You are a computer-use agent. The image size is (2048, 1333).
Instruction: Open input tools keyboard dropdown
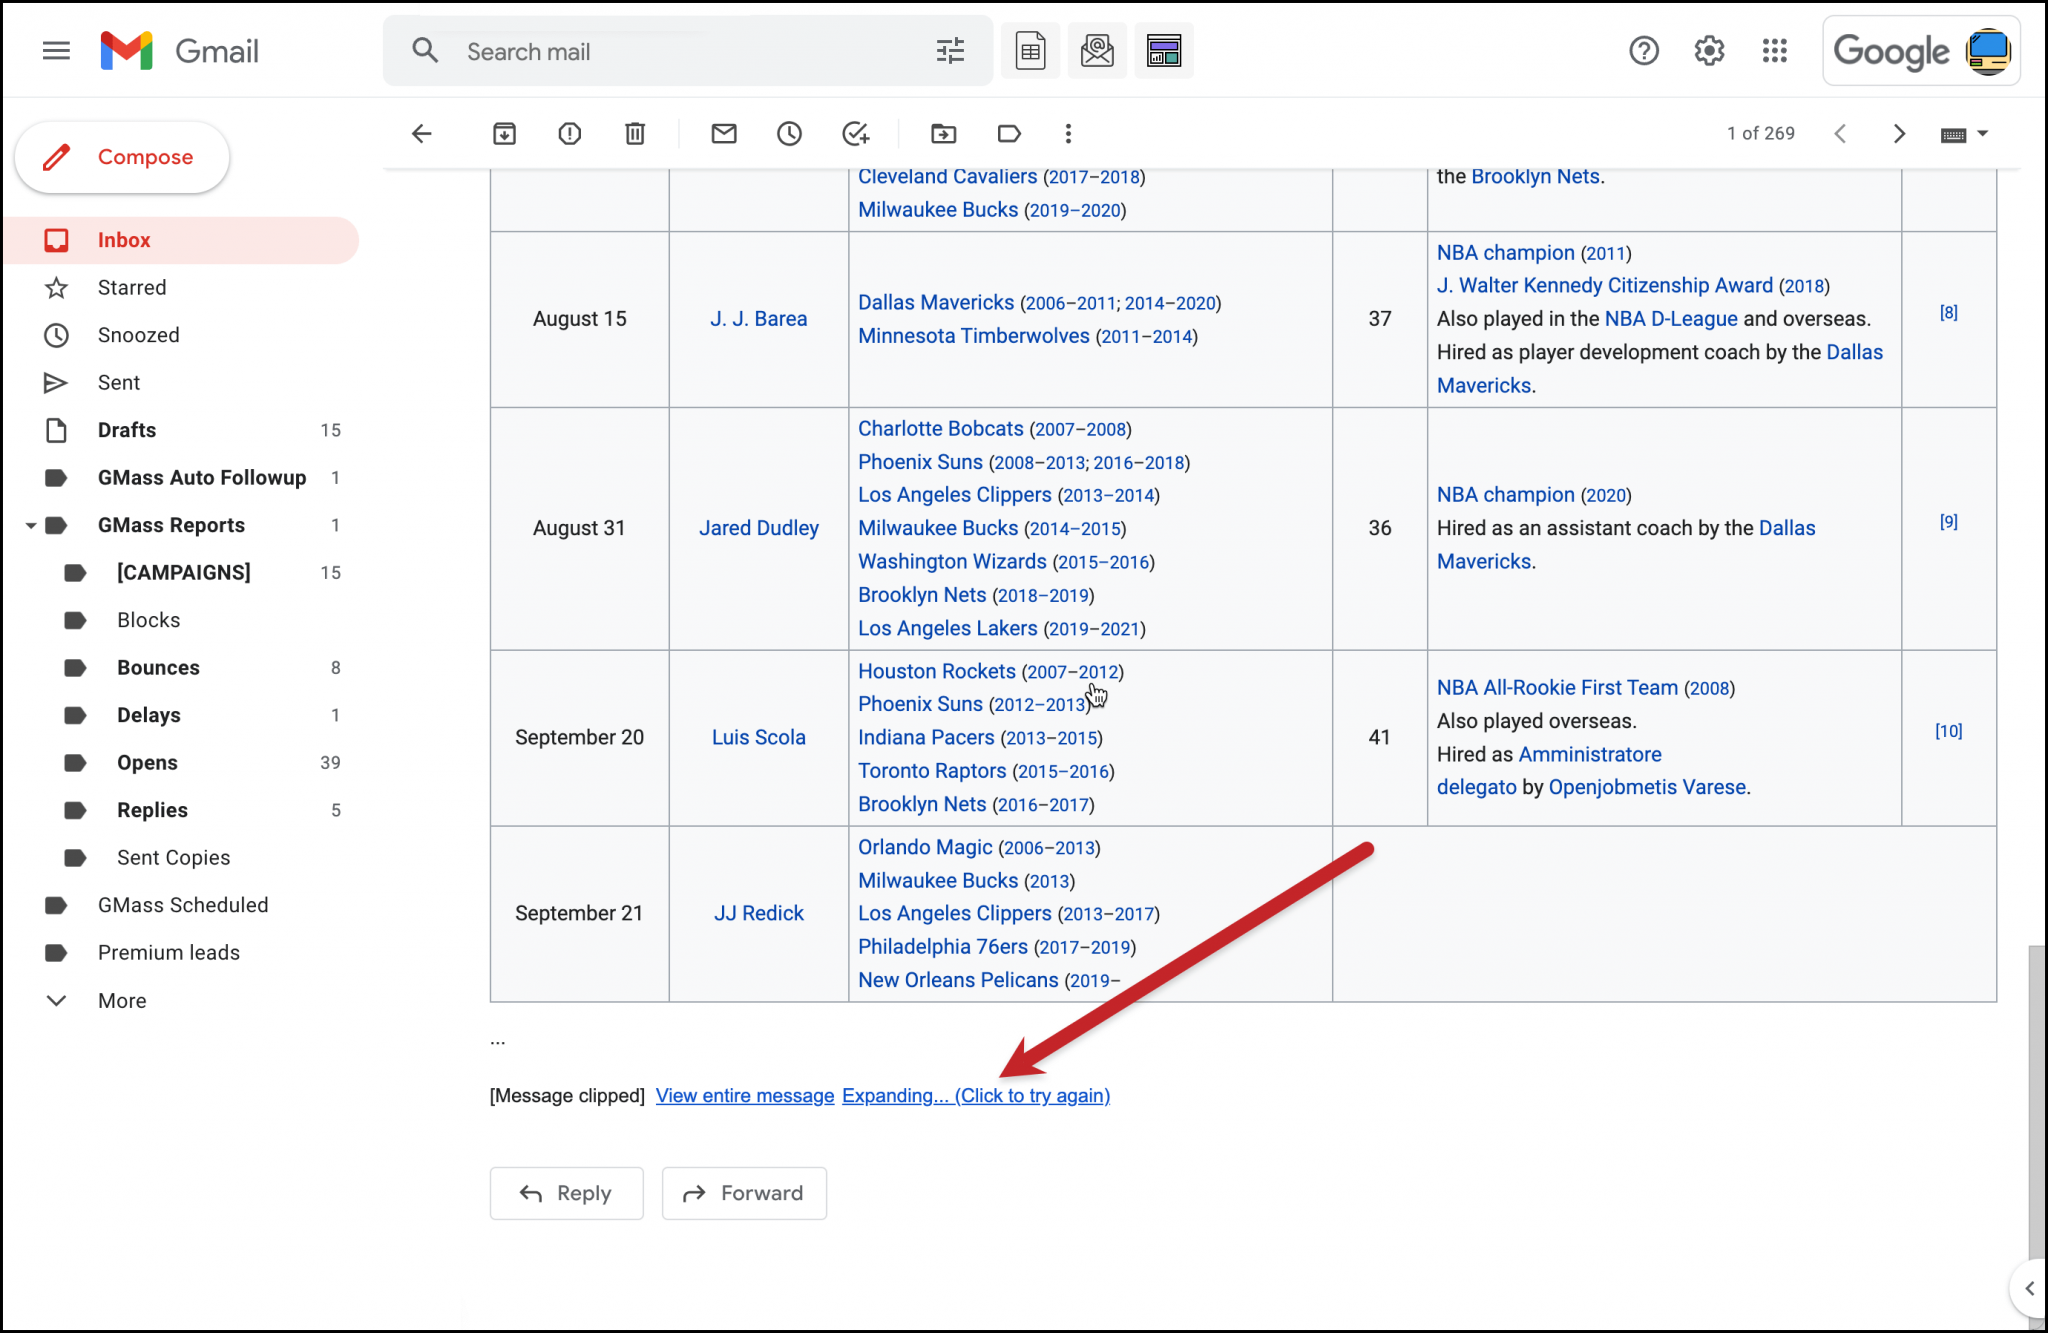click(x=1963, y=133)
